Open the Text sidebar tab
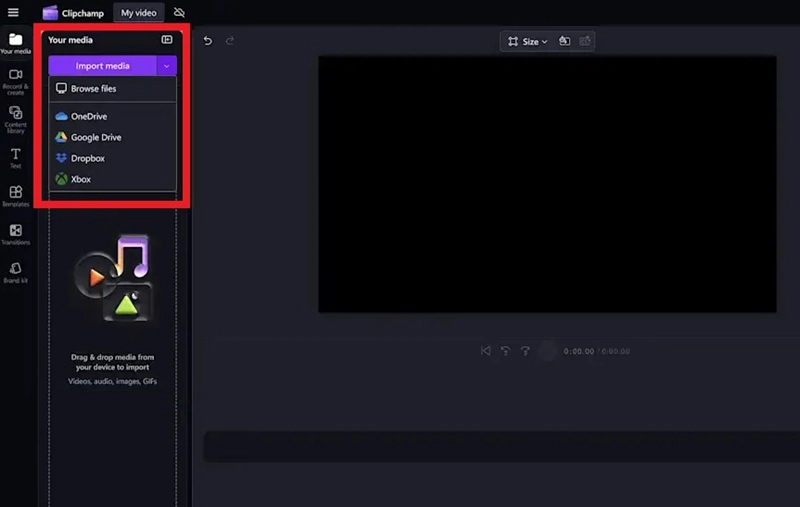This screenshot has width=800, height=507. (15, 158)
